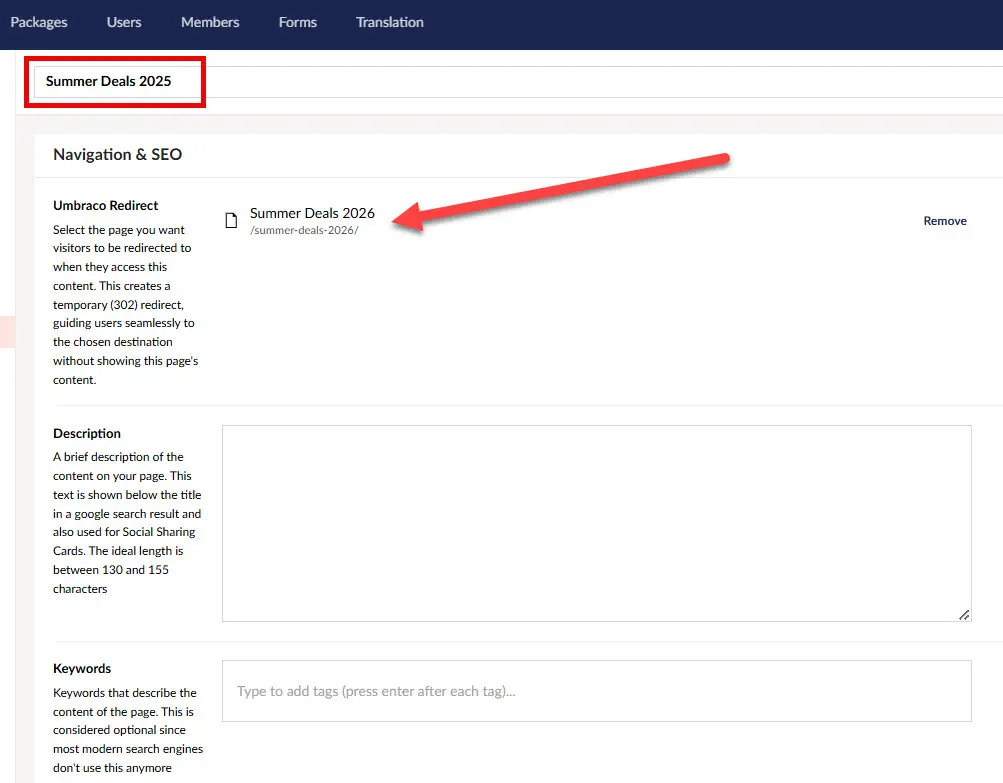Click the Description textarea resize handle
The width and height of the screenshot is (1003, 783).
964,613
